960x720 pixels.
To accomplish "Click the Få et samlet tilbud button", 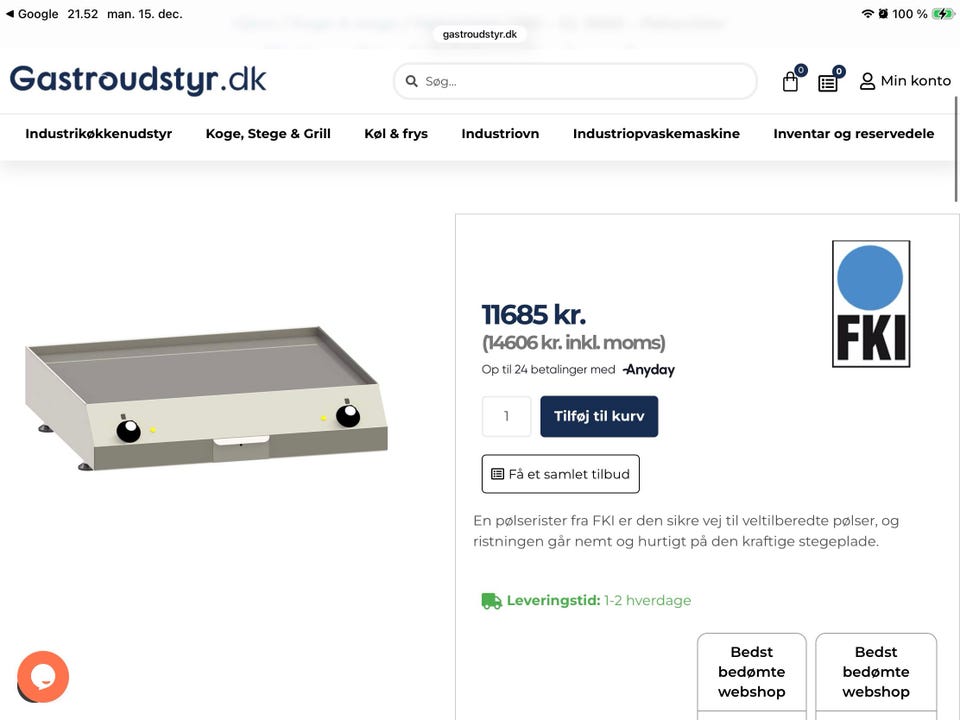I will (x=560, y=474).
